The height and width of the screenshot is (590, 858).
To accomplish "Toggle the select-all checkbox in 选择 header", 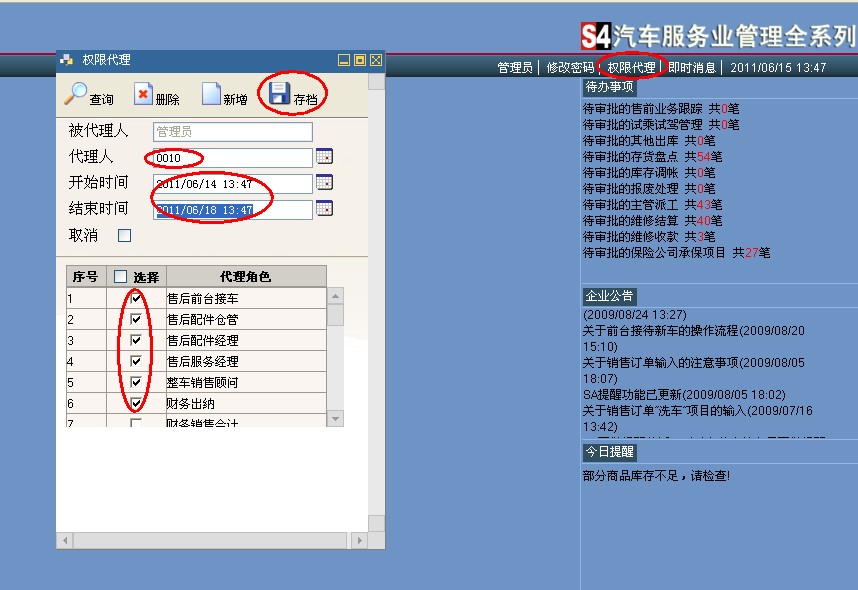I will click(120, 276).
